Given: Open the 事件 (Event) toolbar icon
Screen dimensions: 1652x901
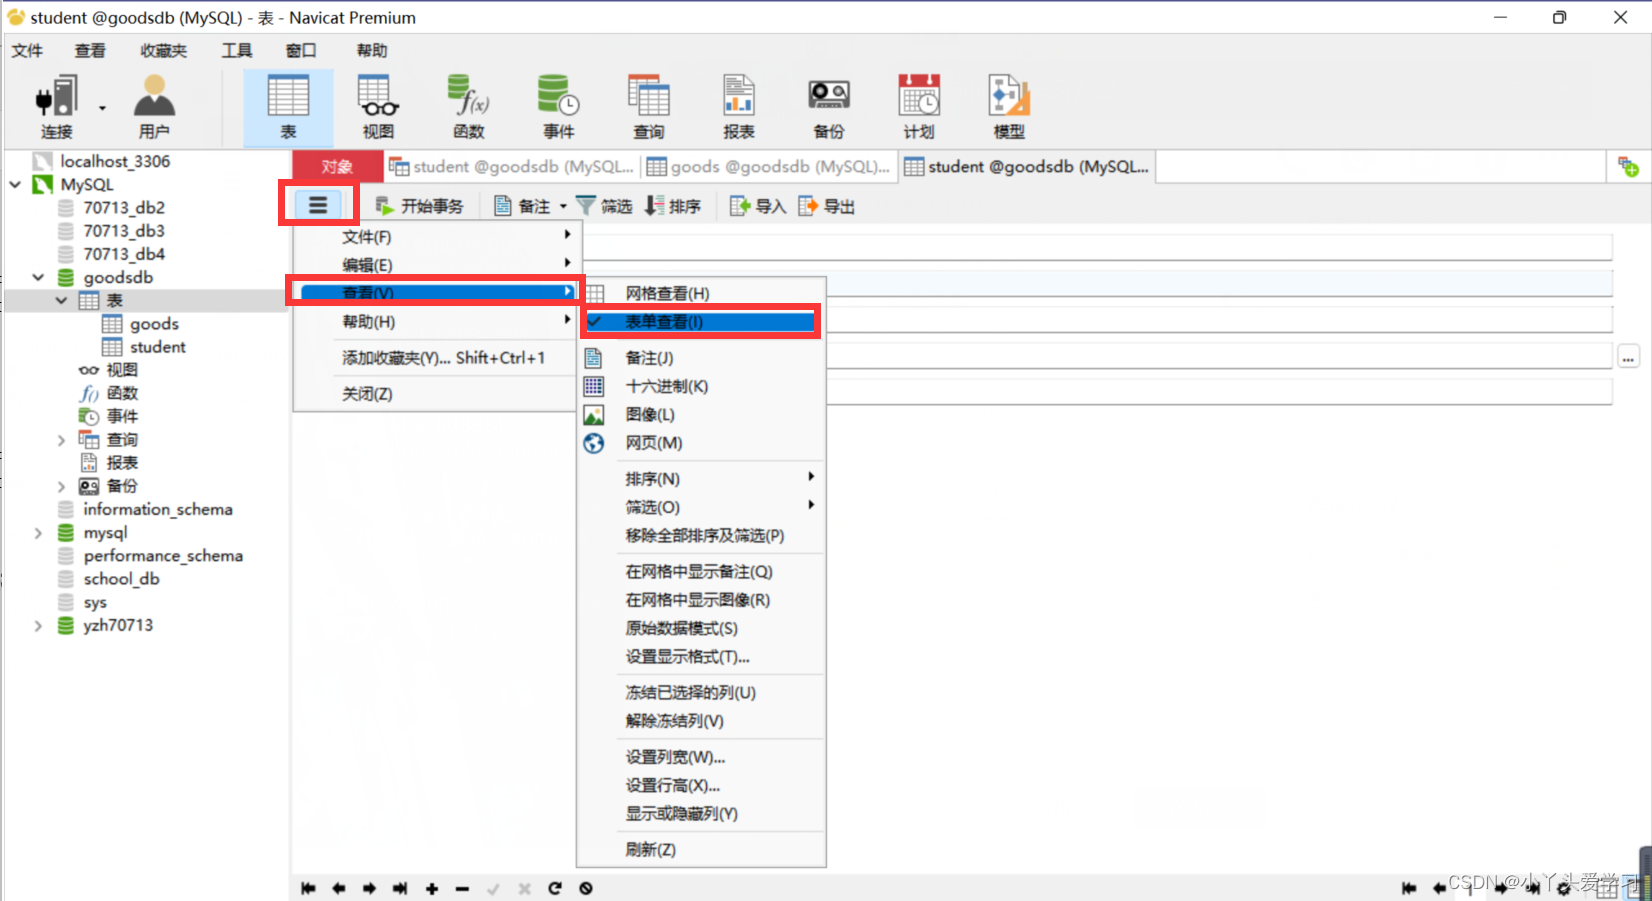Looking at the screenshot, I should 558,107.
